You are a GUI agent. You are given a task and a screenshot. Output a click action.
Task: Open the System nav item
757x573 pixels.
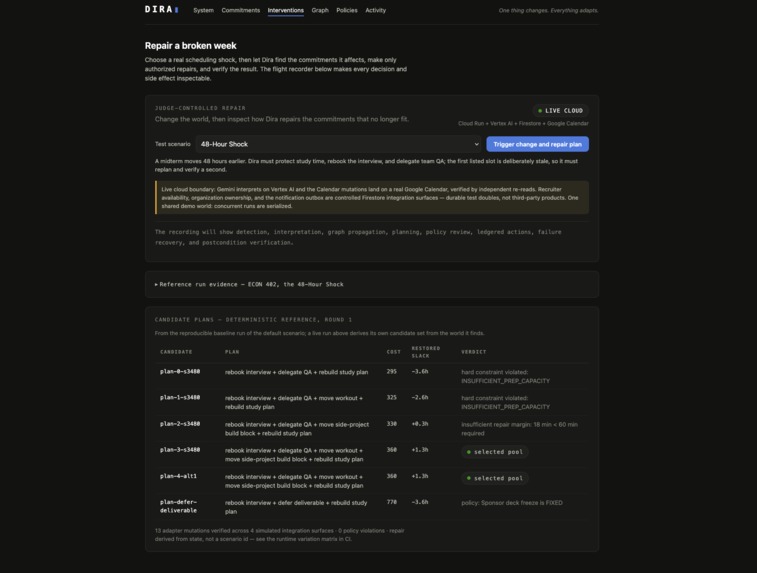pyautogui.click(x=203, y=10)
